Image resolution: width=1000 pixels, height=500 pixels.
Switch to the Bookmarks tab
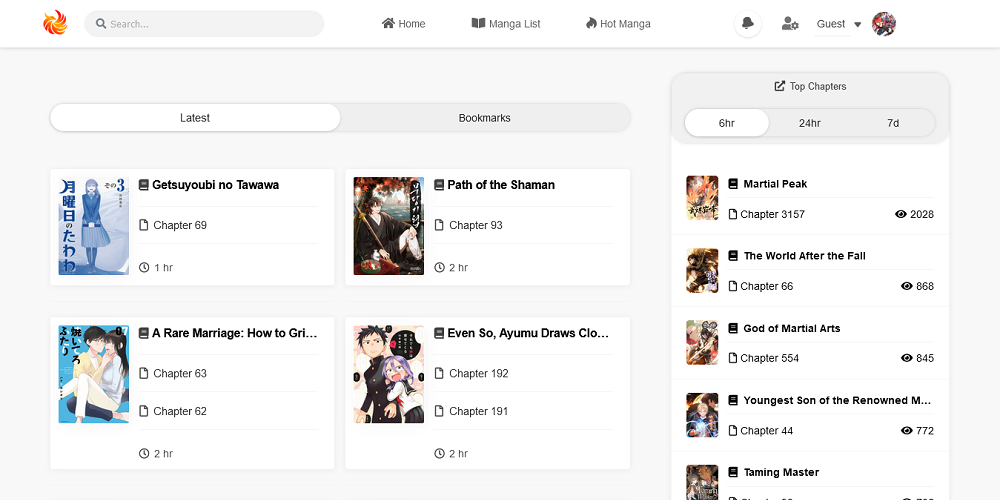[x=485, y=118]
